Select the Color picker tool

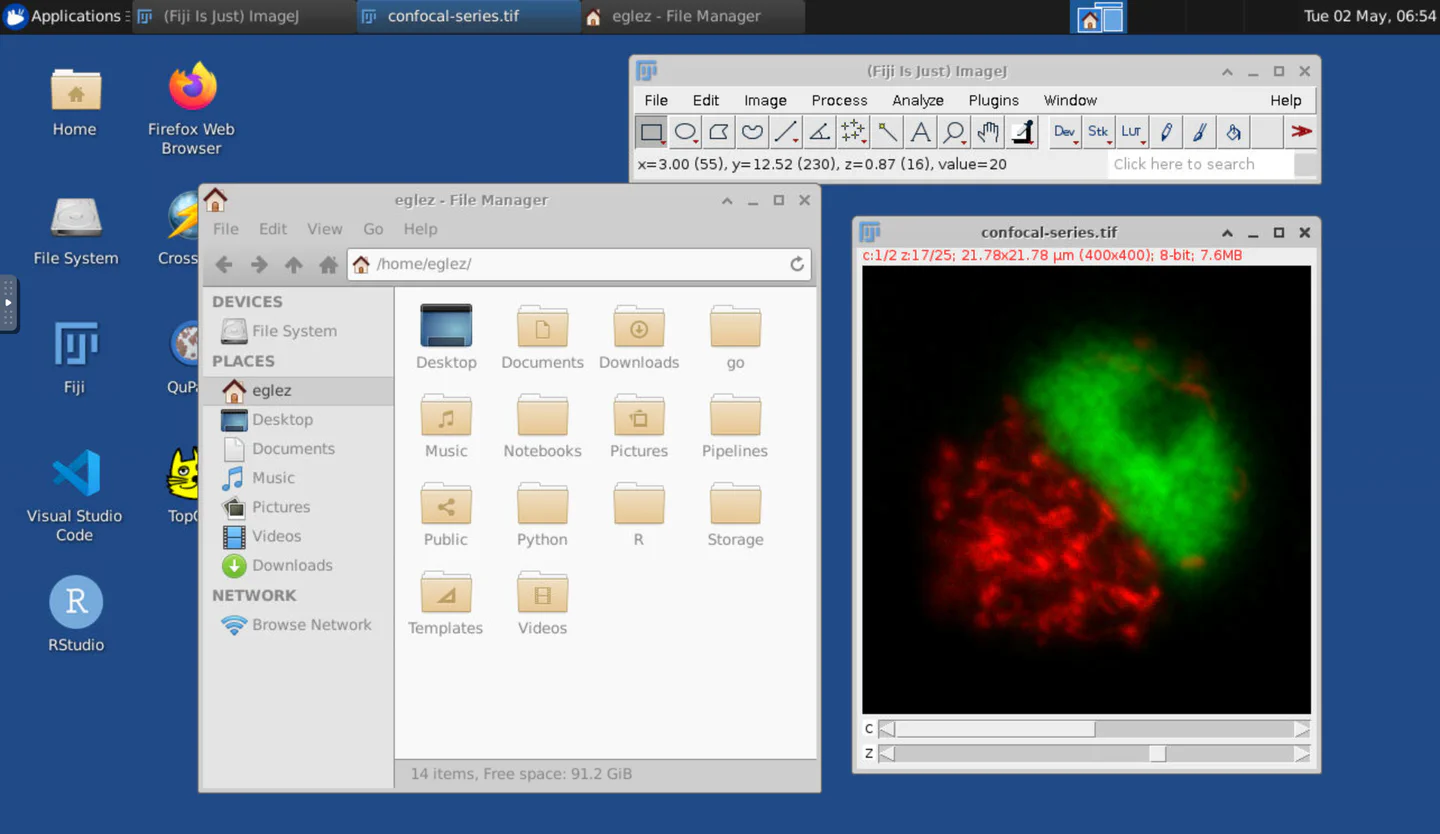tap(1022, 132)
